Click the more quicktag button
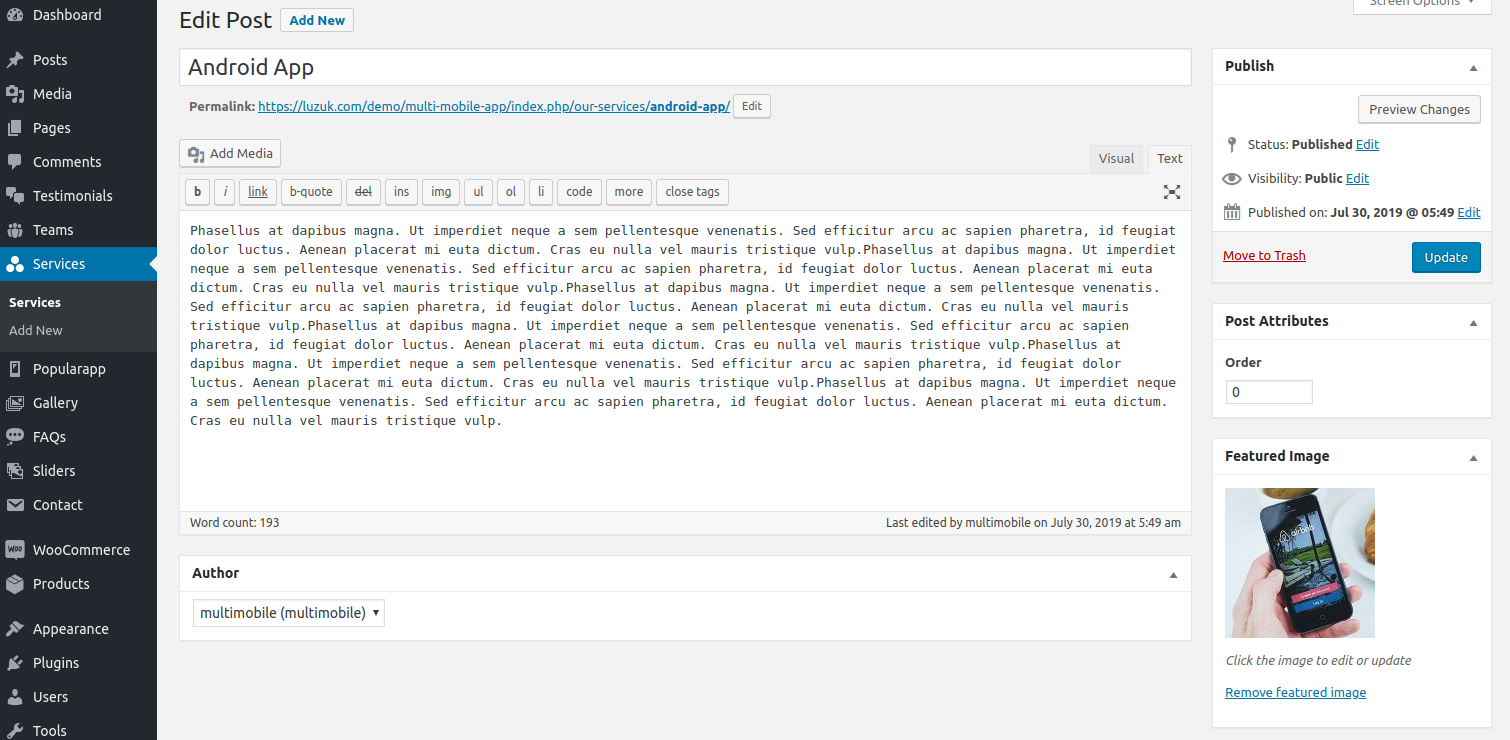The height and width of the screenshot is (740, 1510). tap(629, 192)
